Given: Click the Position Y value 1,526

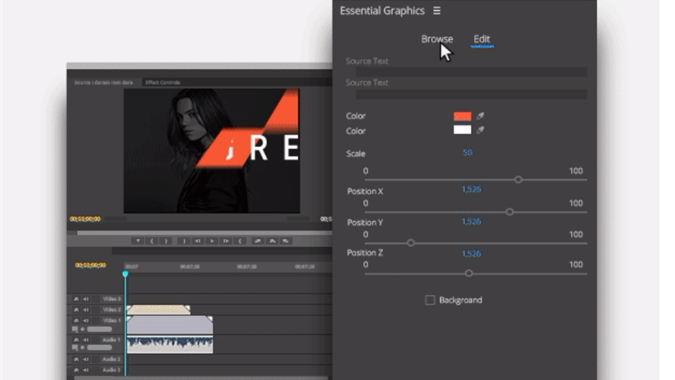Looking at the screenshot, I should (x=471, y=221).
